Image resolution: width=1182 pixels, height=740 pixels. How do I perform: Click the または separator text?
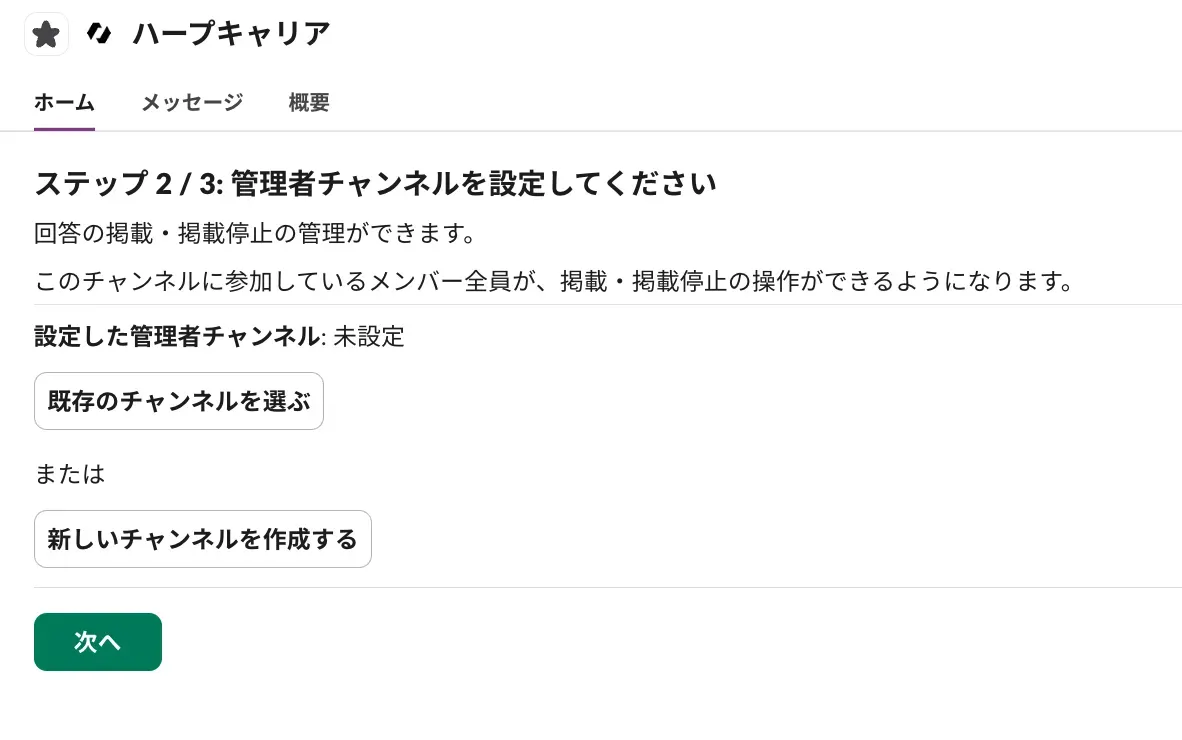coord(70,474)
